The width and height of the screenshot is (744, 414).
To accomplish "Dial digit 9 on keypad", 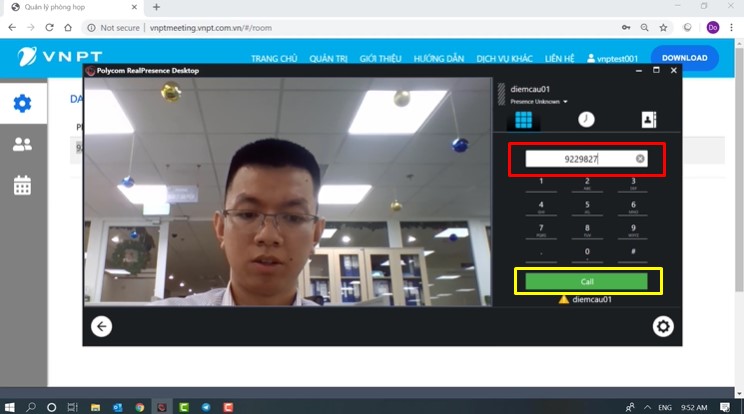I will [x=633, y=230].
